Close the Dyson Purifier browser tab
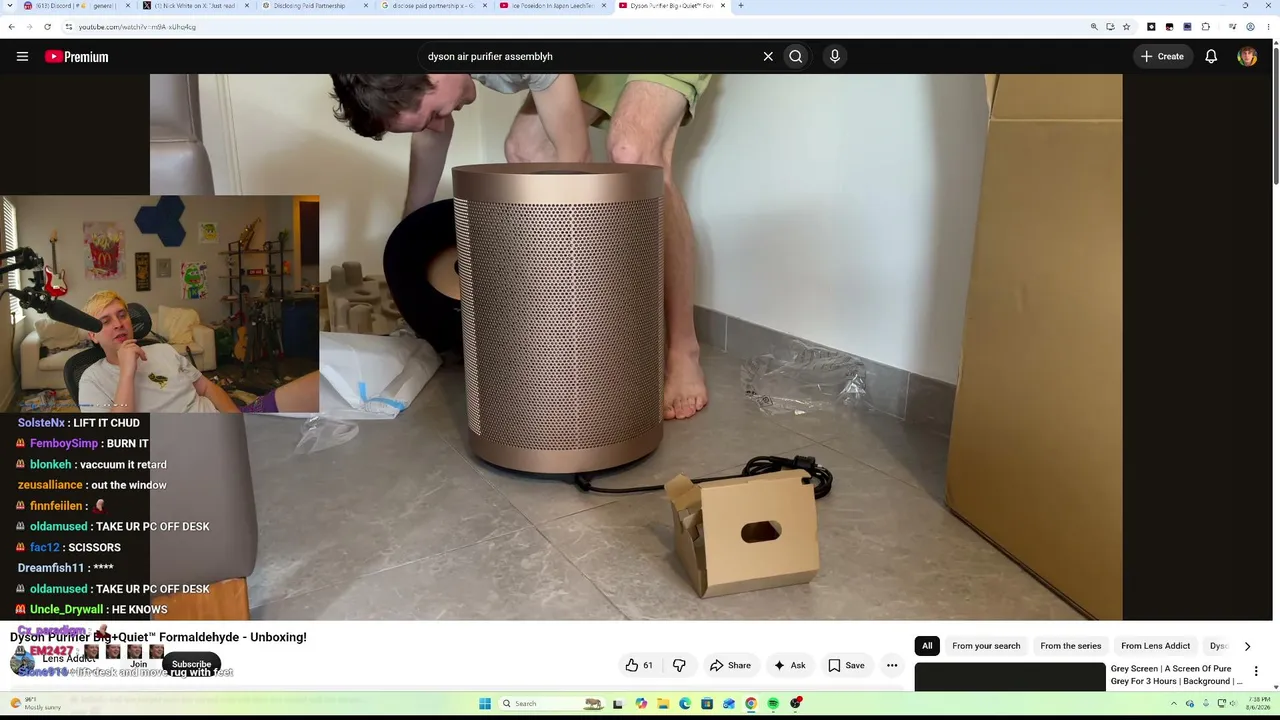The height and width of the screenshot is (720, 1280). 722,6
